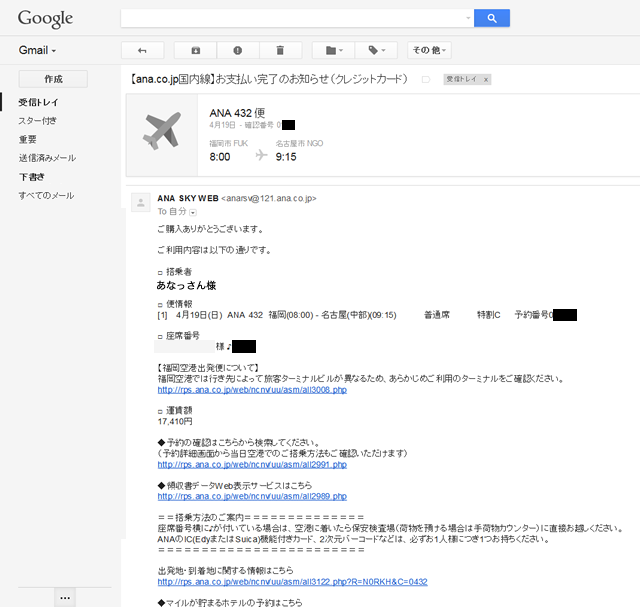Click the arrival time 9:15

286,157
